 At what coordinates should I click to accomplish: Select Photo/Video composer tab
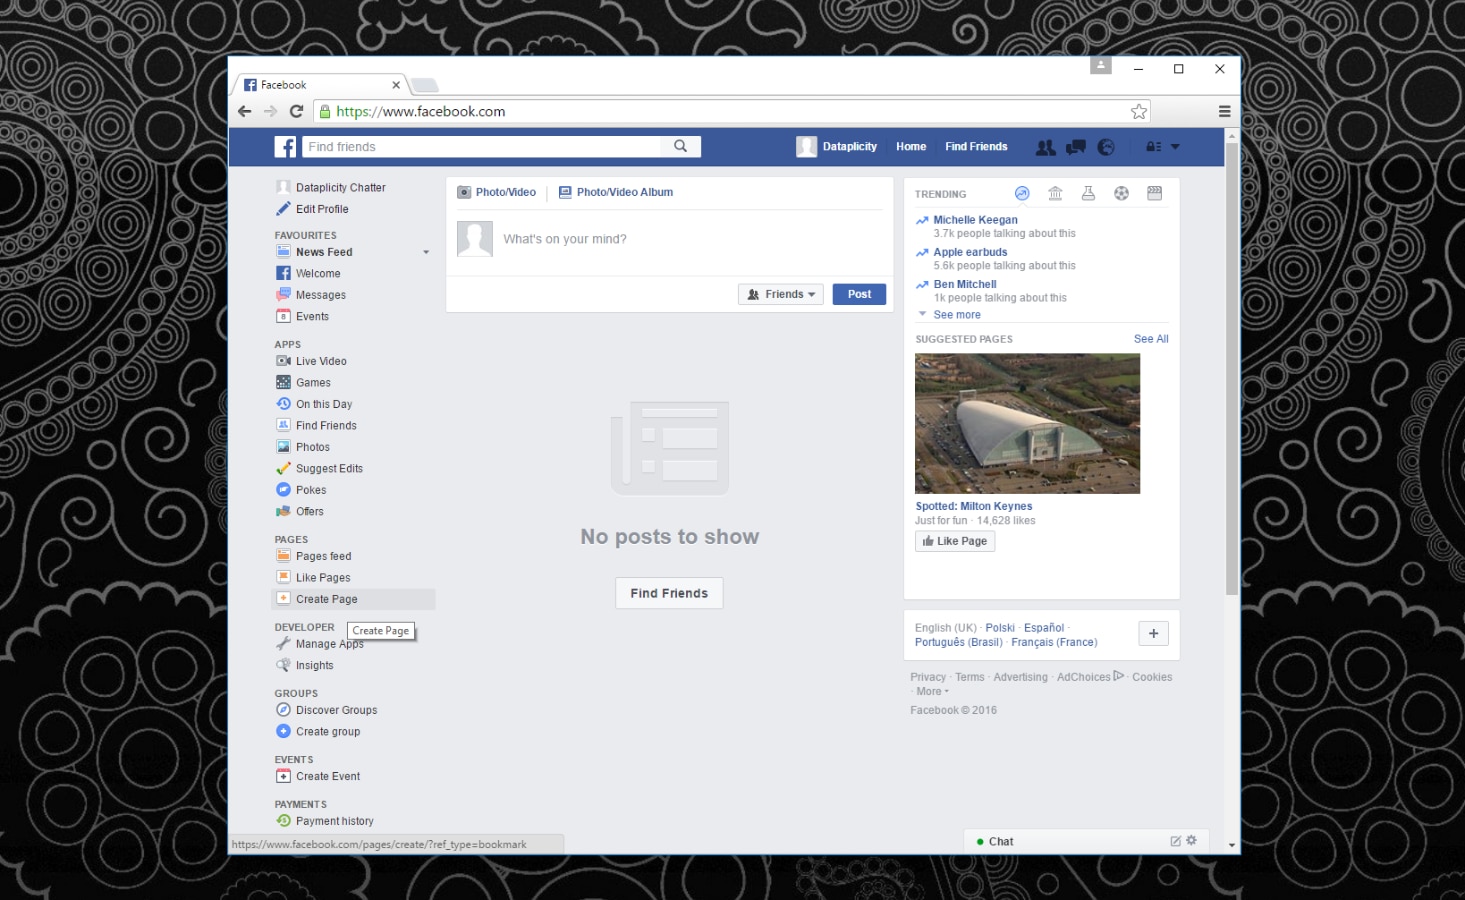496,192
